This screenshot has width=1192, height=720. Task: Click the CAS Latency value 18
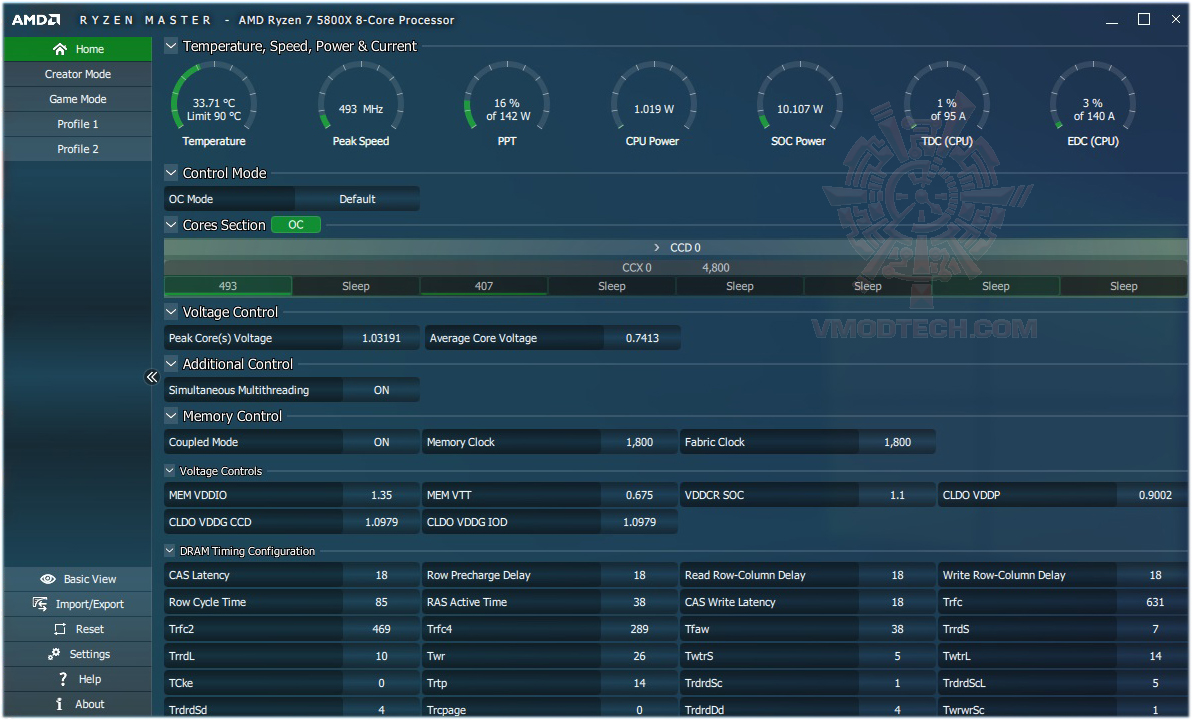pos(381,576)
